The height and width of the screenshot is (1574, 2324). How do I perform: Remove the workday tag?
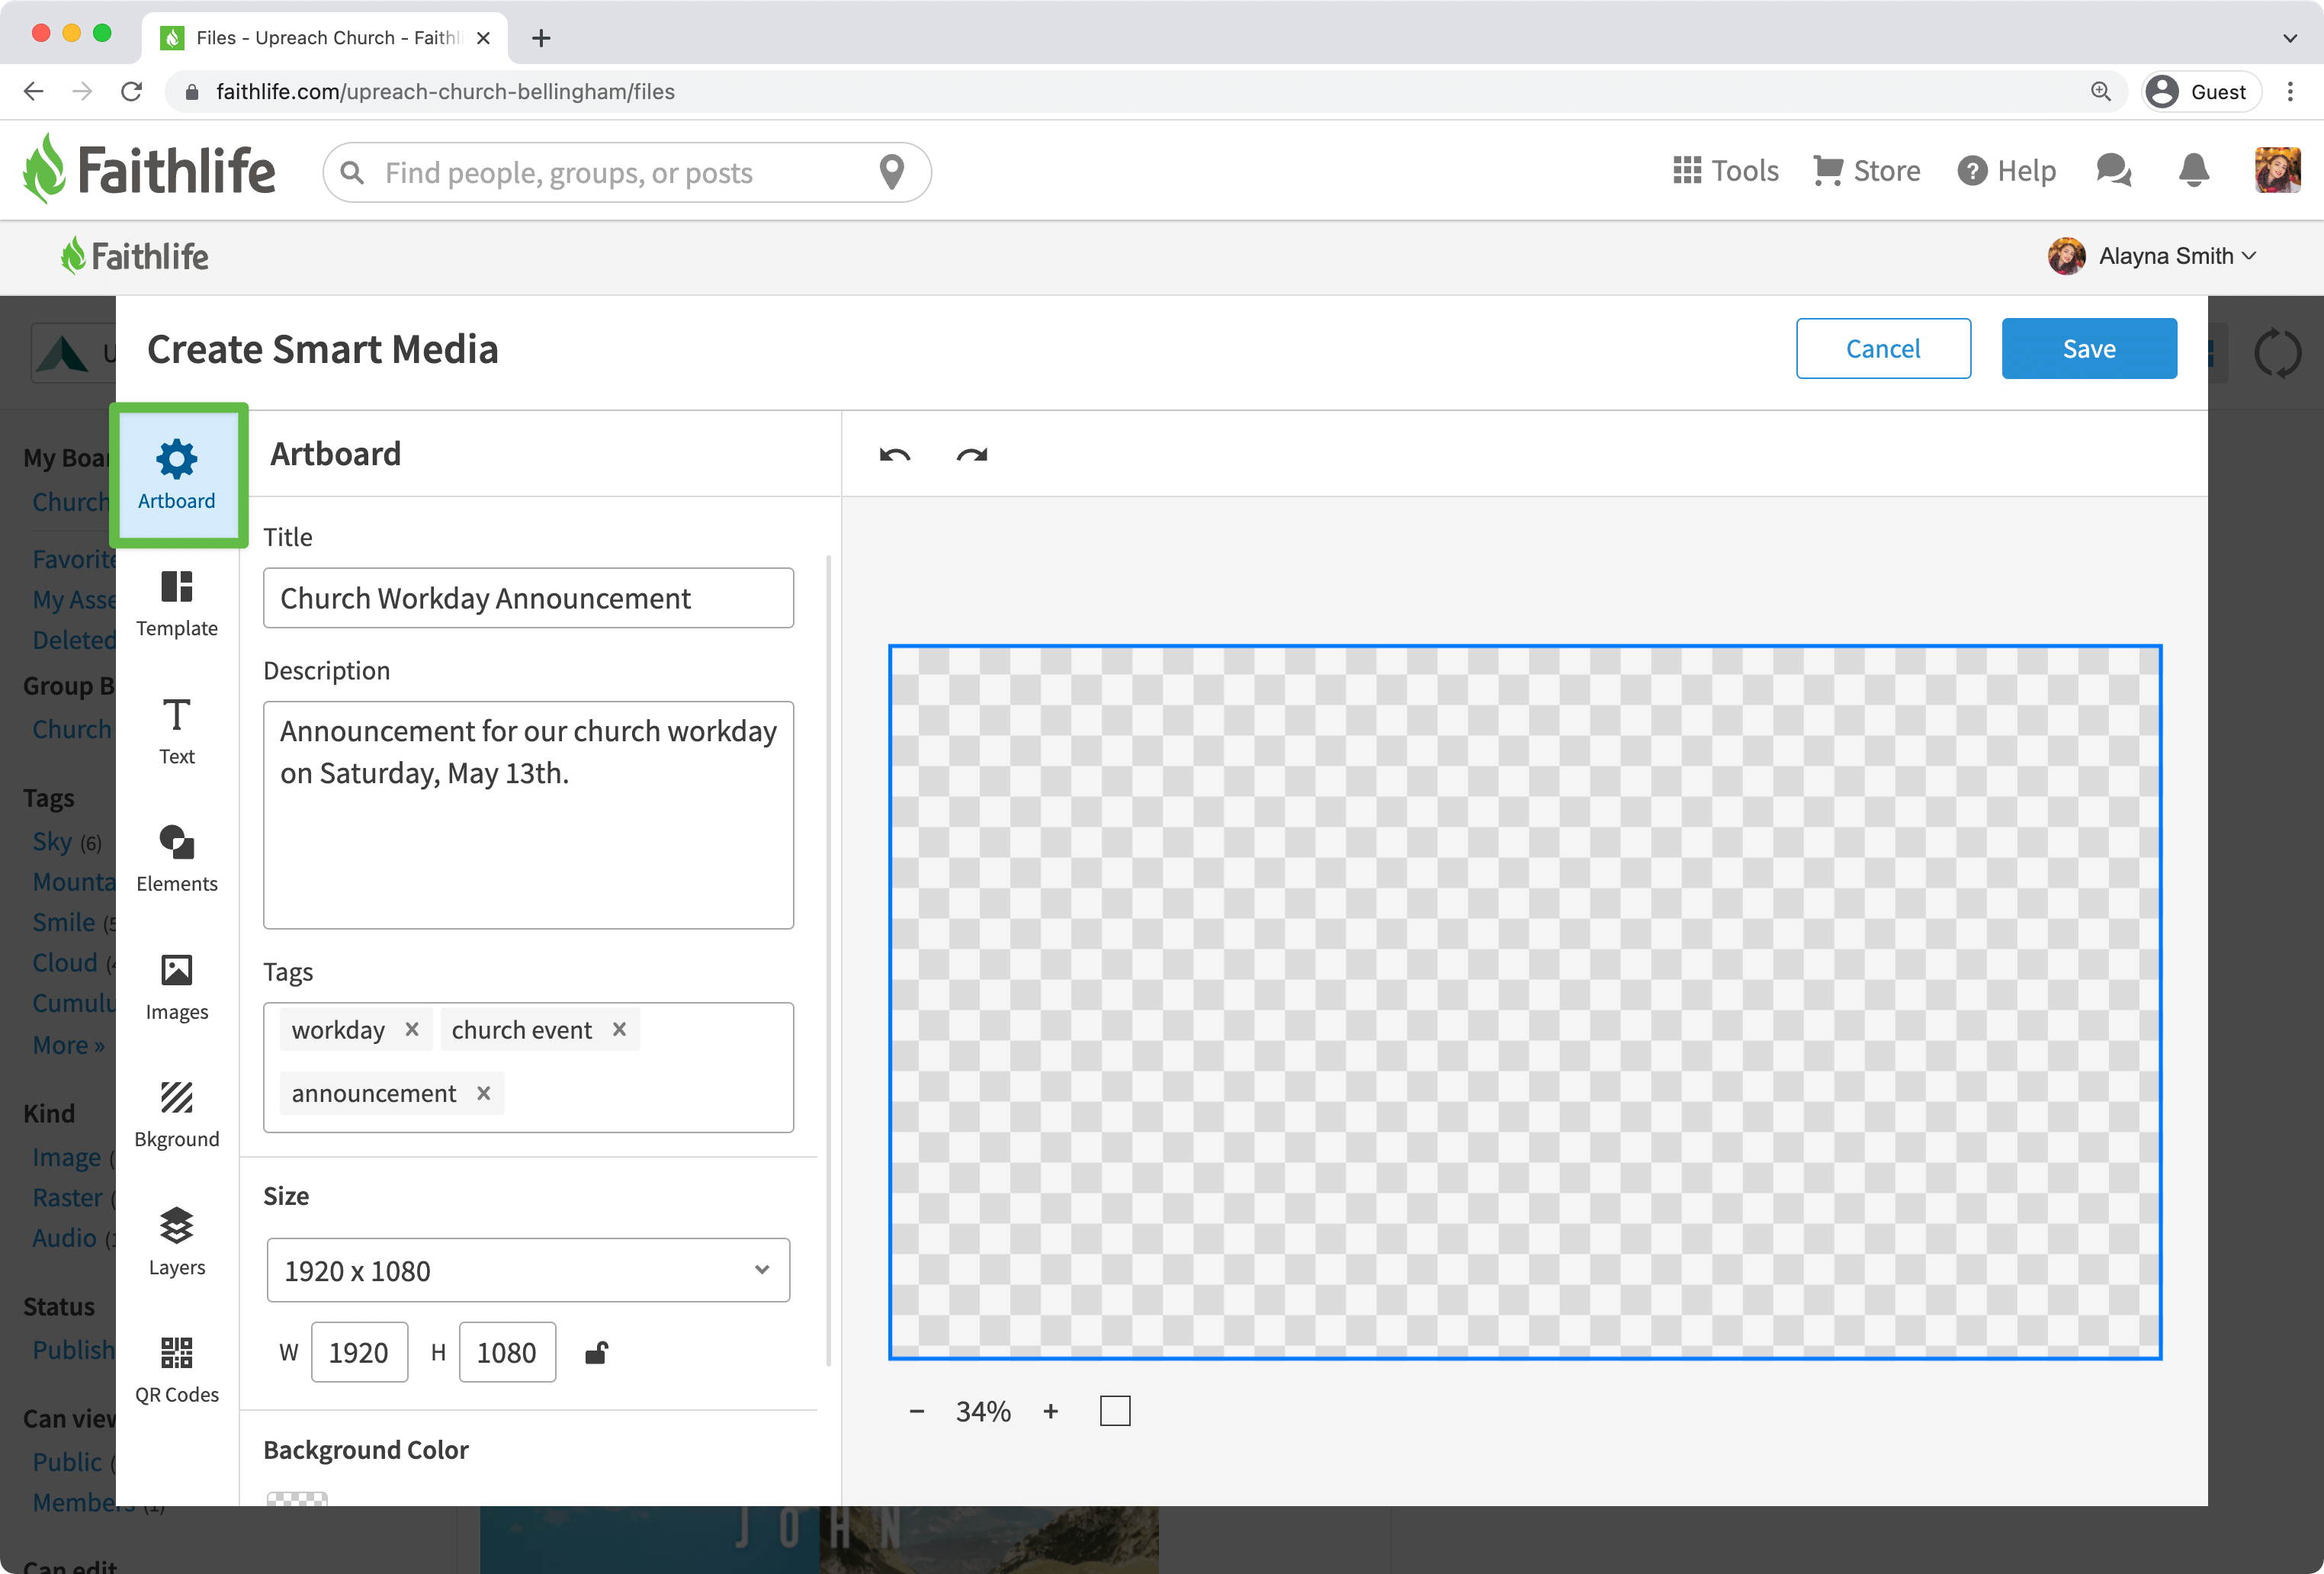tap(411, 1029)
